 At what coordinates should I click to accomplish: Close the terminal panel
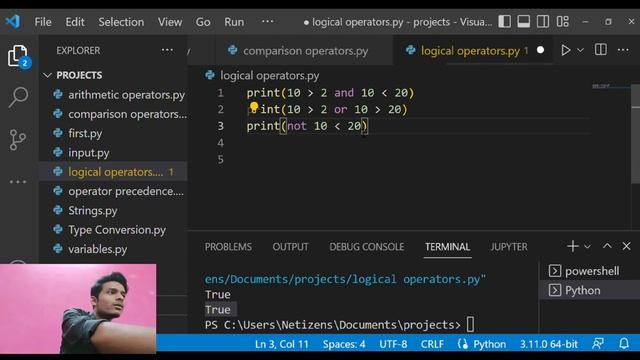pyautogui.click(x=627, y=246)
